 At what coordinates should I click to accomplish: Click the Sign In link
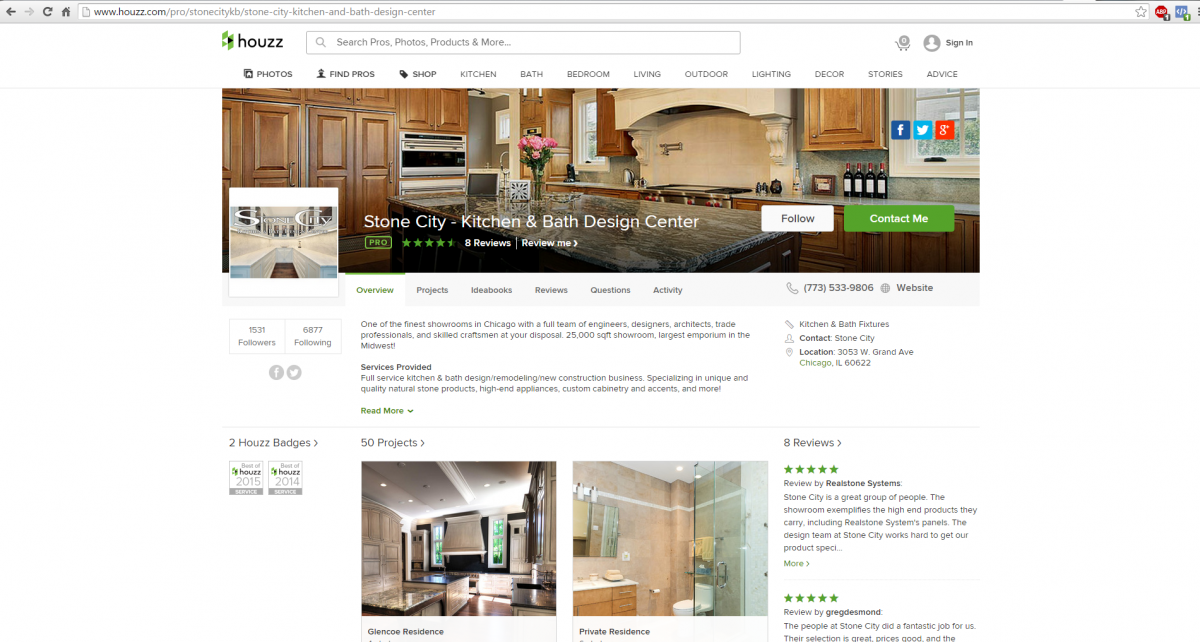tap(959, 43)
